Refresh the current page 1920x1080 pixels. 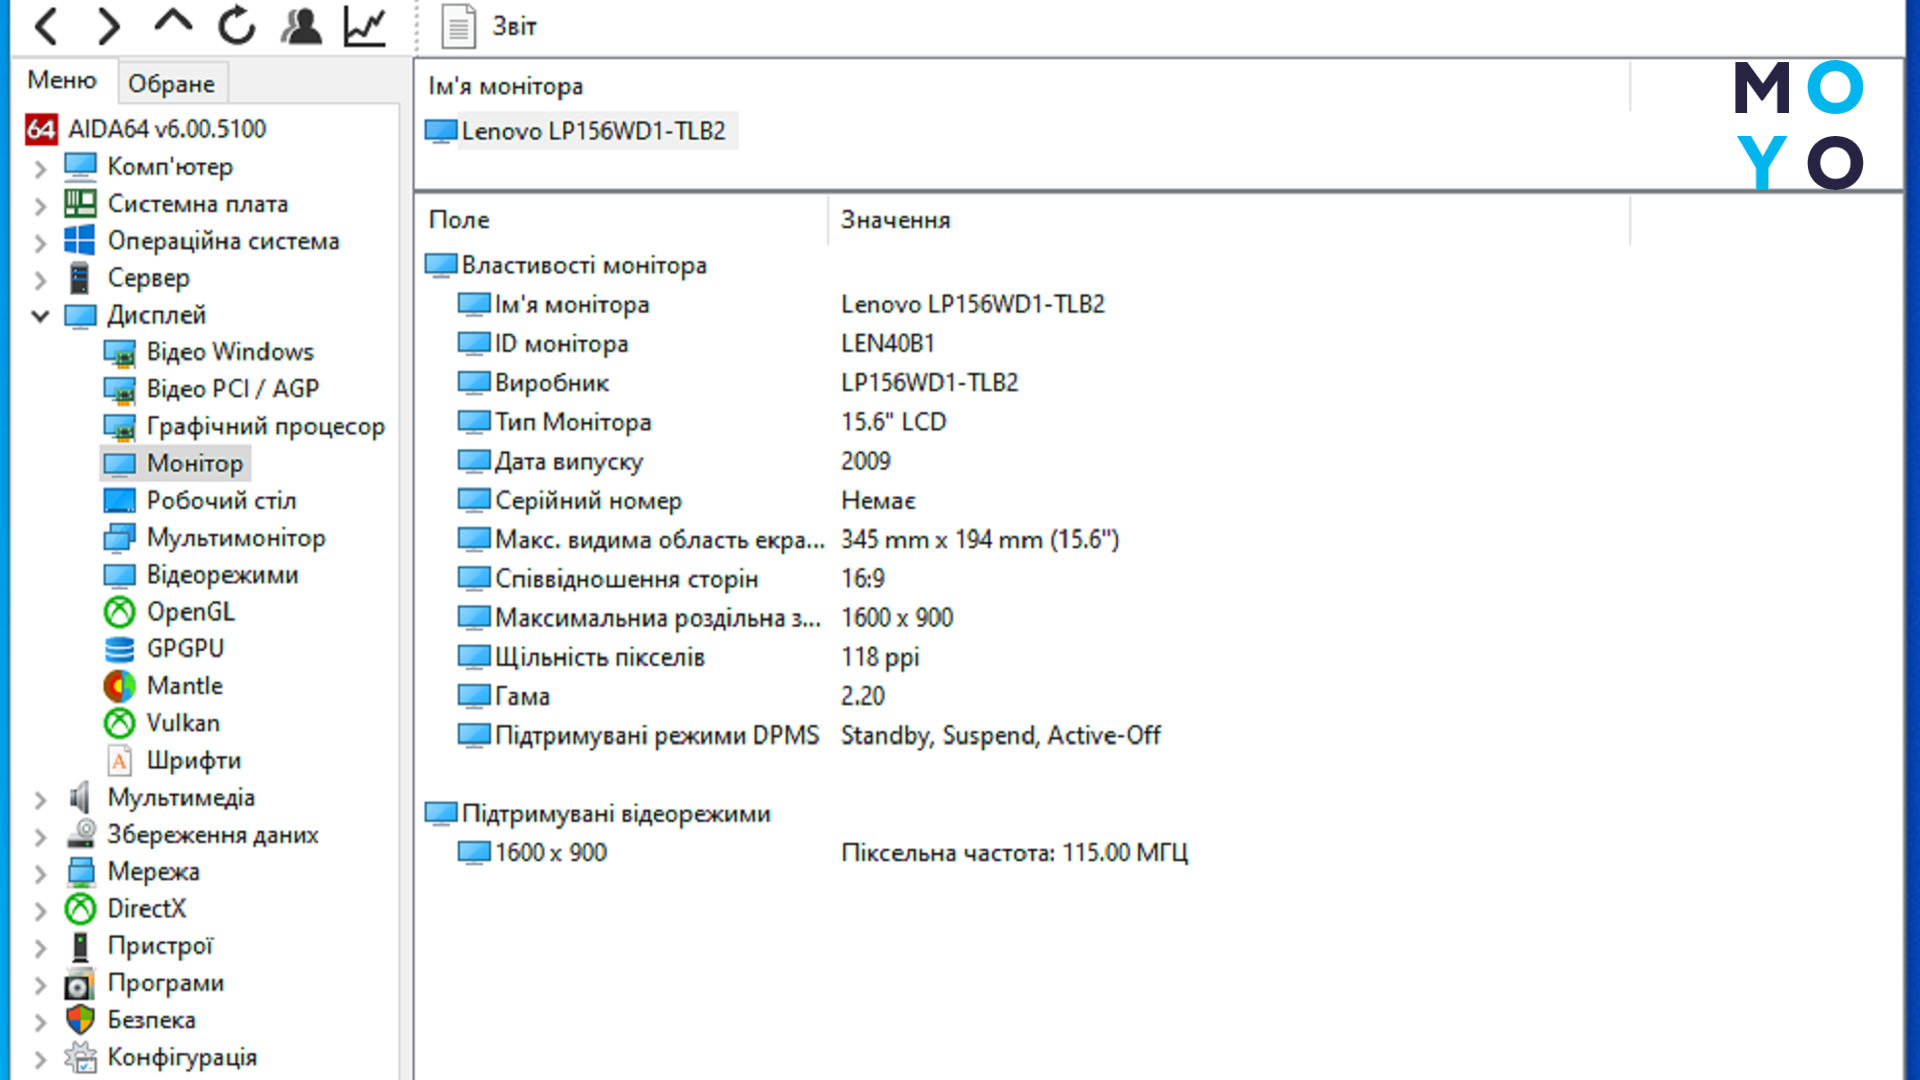coord(237,26)
